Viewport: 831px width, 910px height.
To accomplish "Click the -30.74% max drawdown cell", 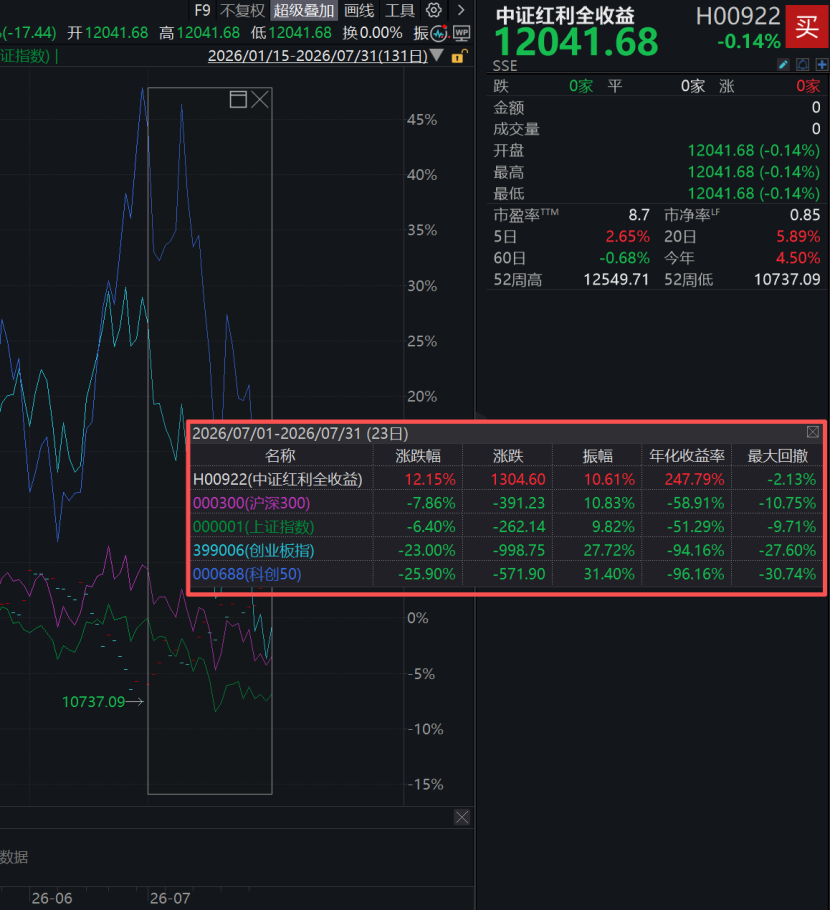I will pyautogui.click(x=787, y=574).
